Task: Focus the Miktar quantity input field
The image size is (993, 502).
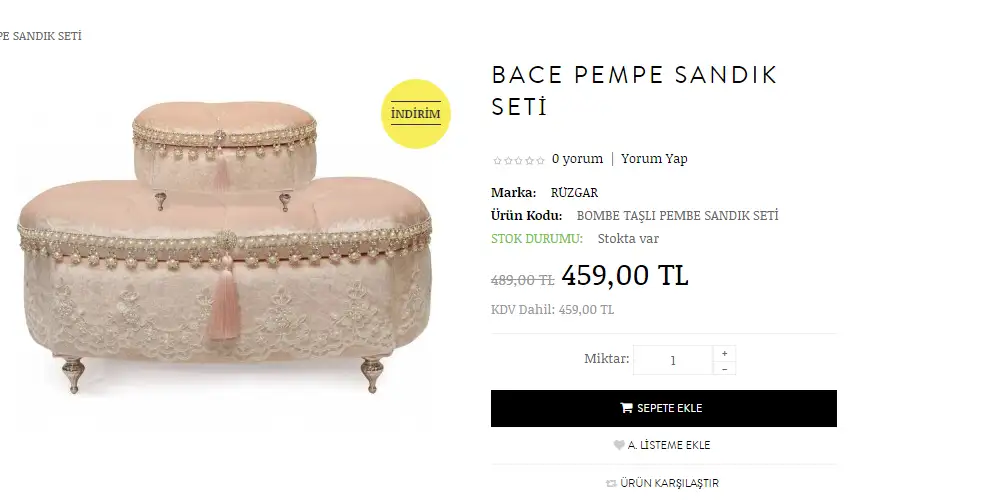Action: [x=672, y=360]
